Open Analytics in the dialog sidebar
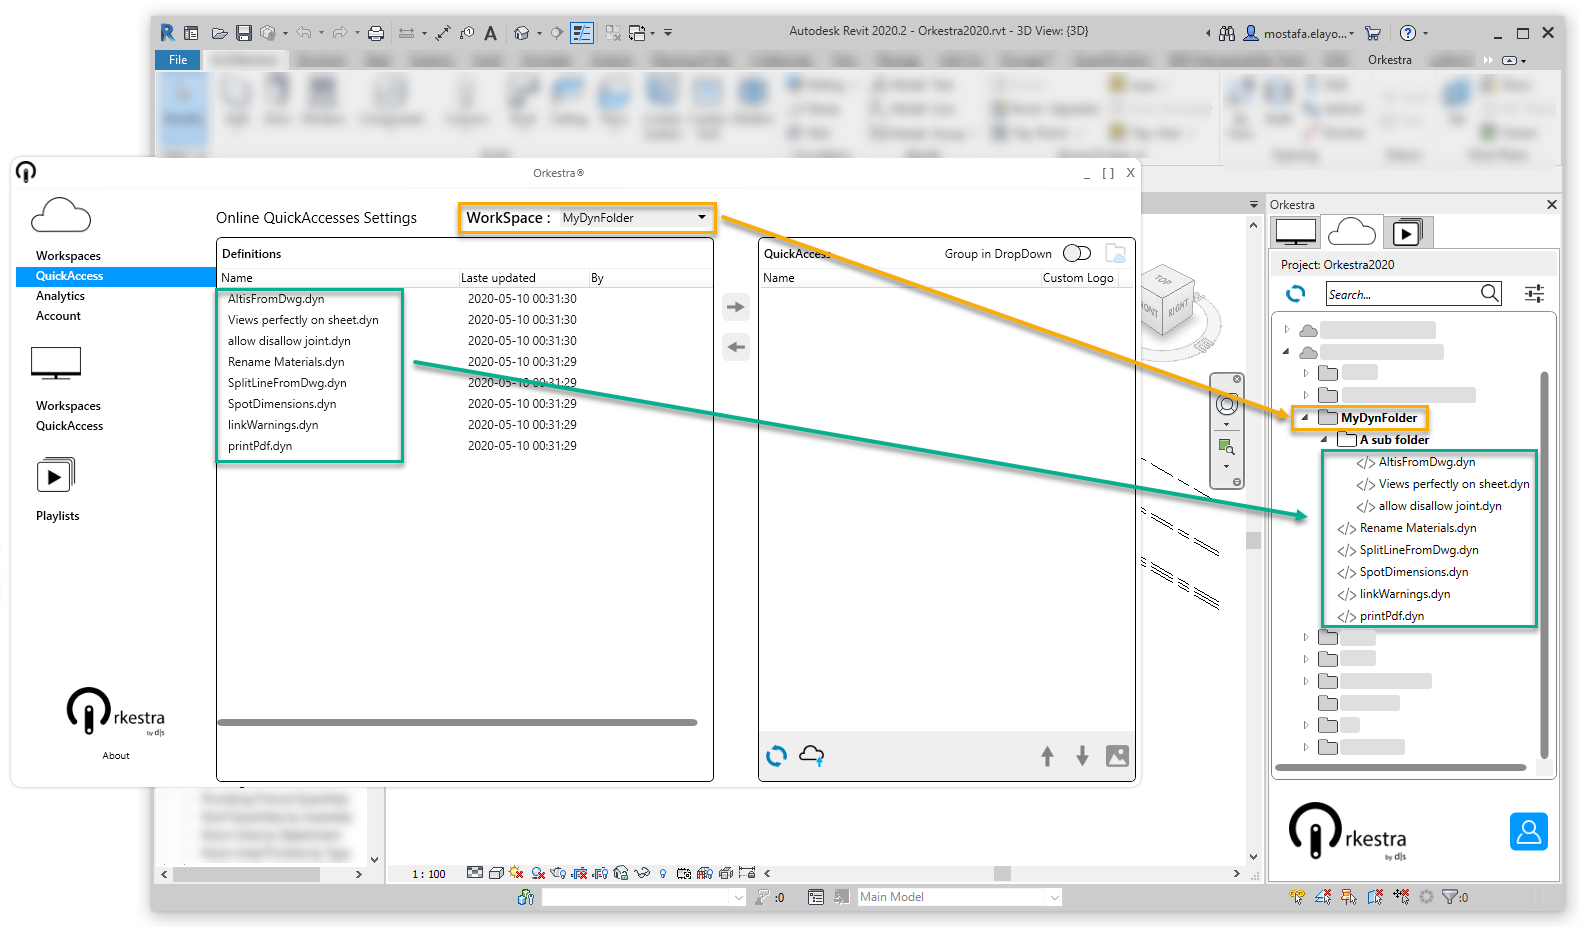 click(x=60, y=296)
